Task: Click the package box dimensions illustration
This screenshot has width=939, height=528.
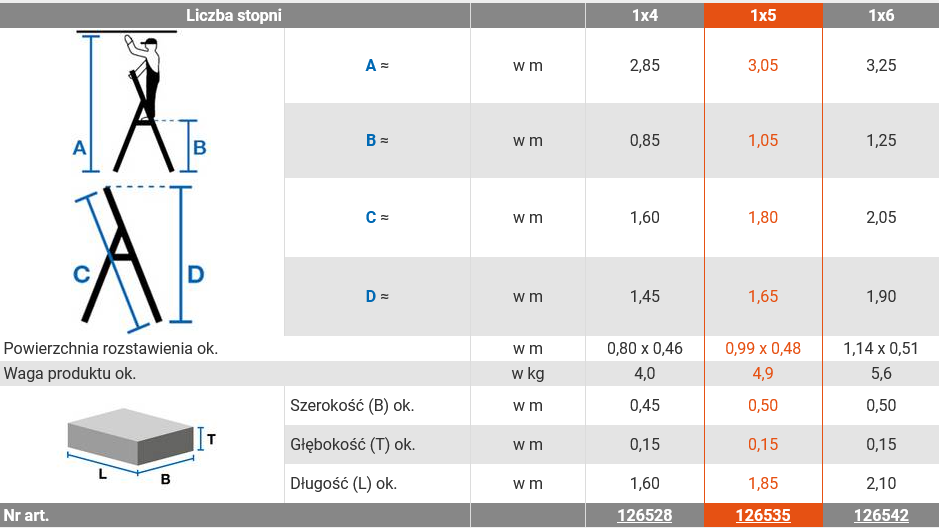Action: tap(141, 446)
